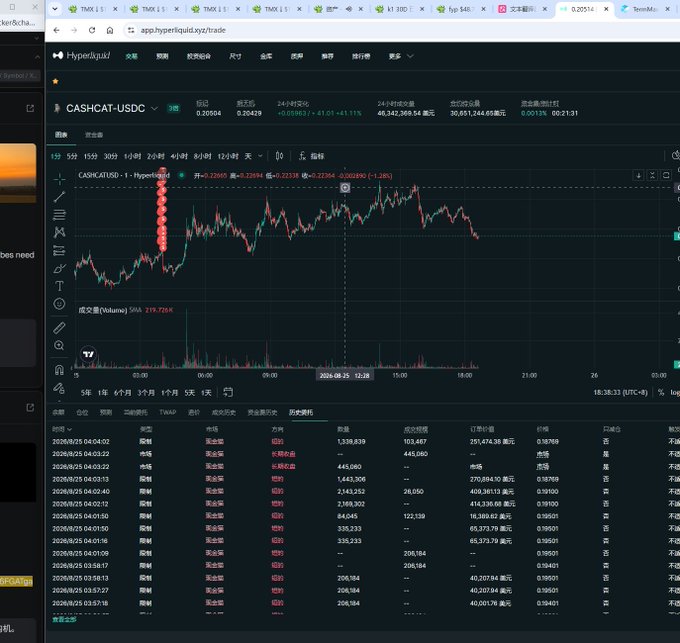Image resolution: width=680 pixels, height=643 pixels.
Task: Click the 3倍 leverage badge
Action: (173, 108)
